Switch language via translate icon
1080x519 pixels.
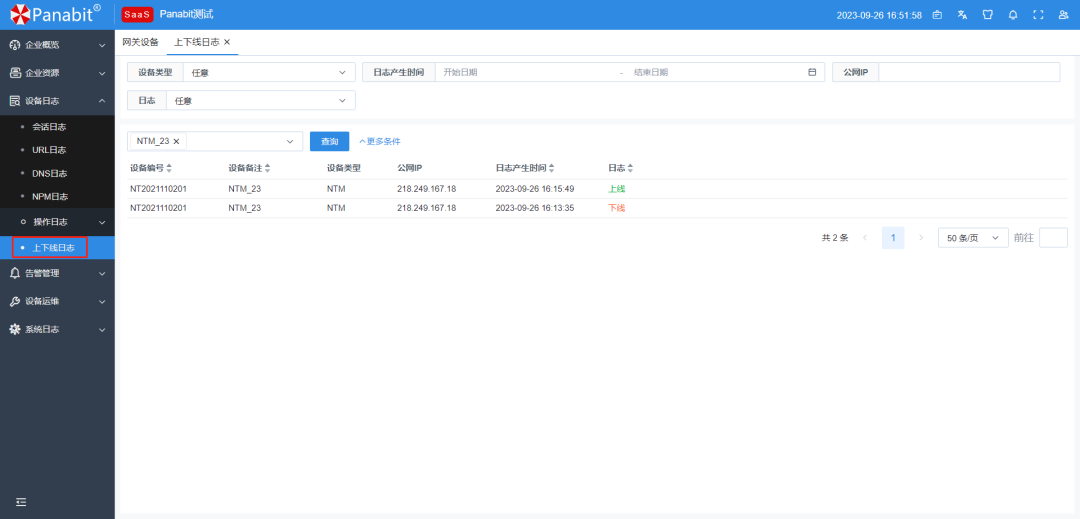click(962, 14)
